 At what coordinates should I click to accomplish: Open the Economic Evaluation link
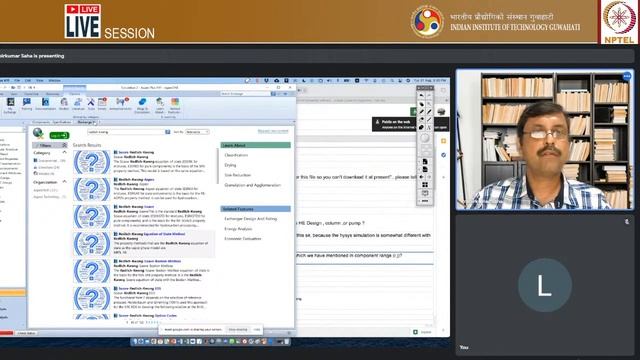pos(243,239)
